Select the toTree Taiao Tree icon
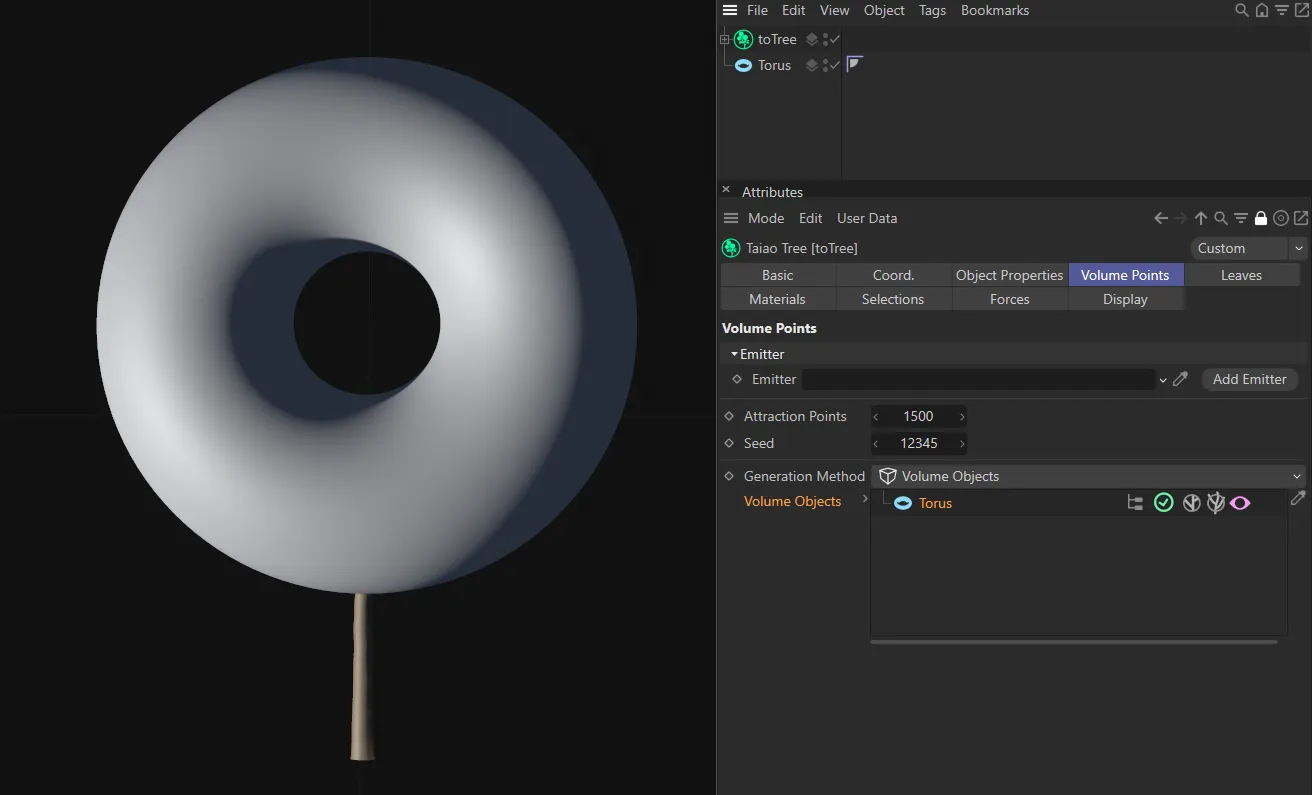The width and height of the screenshot is (1312, 795). point(742,39)
